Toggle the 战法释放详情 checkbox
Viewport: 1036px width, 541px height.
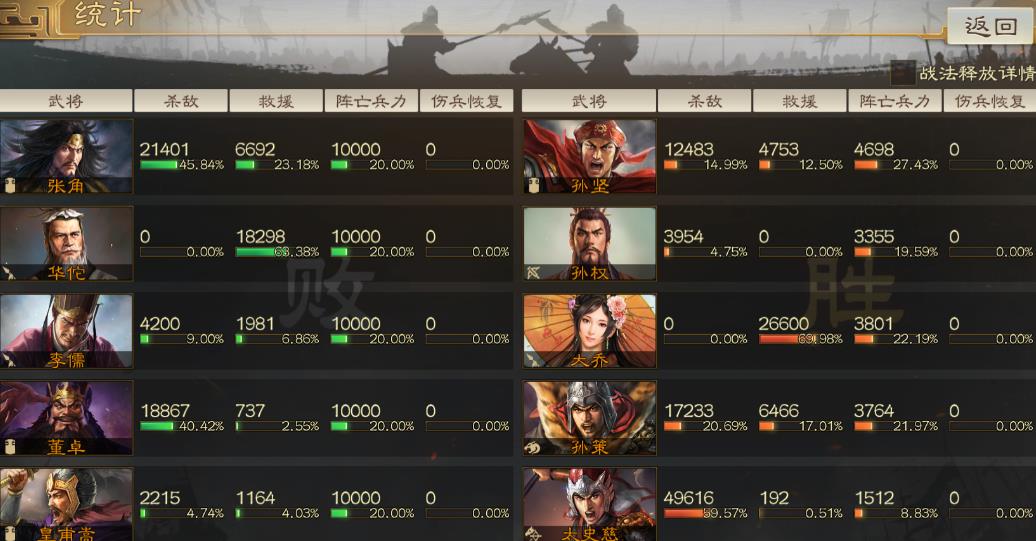pos(903,73)
